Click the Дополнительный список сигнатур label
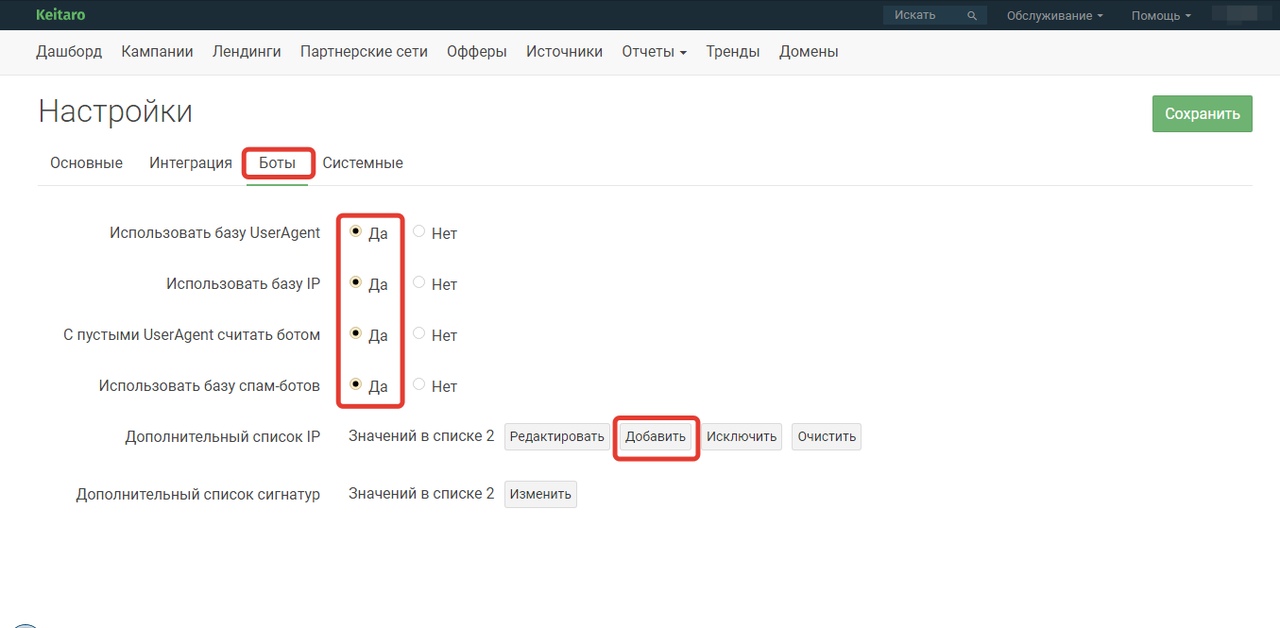 pyautogui.click(x=198, y=494)
